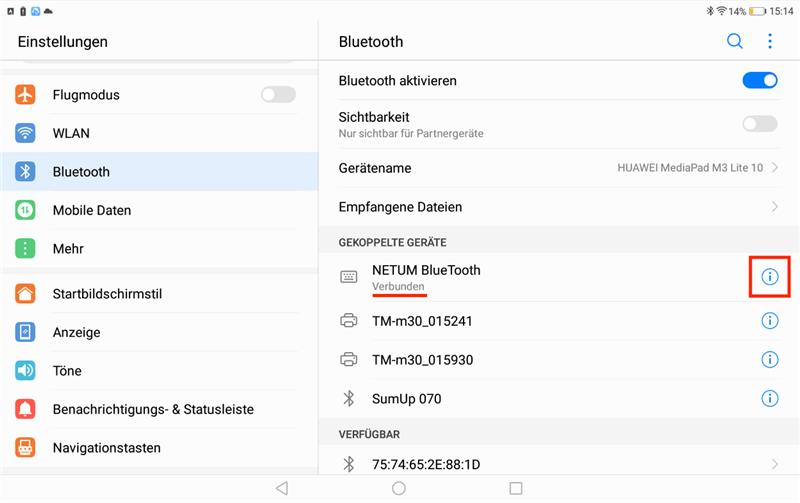800x503 pixels.
Task: Open Bluetooth search magnifier icon
Action: [x=735, y=41]
